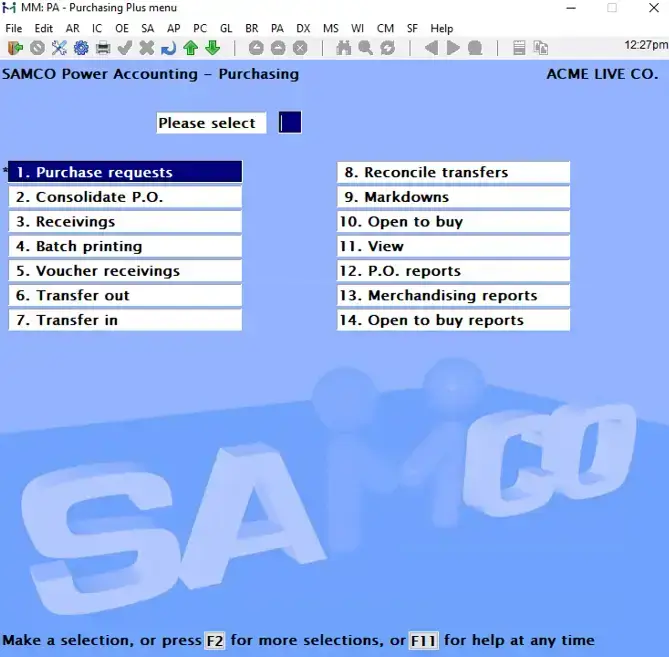Open the File menu
The height and width of the screenshot is (657, 669).
click(14, 28)
